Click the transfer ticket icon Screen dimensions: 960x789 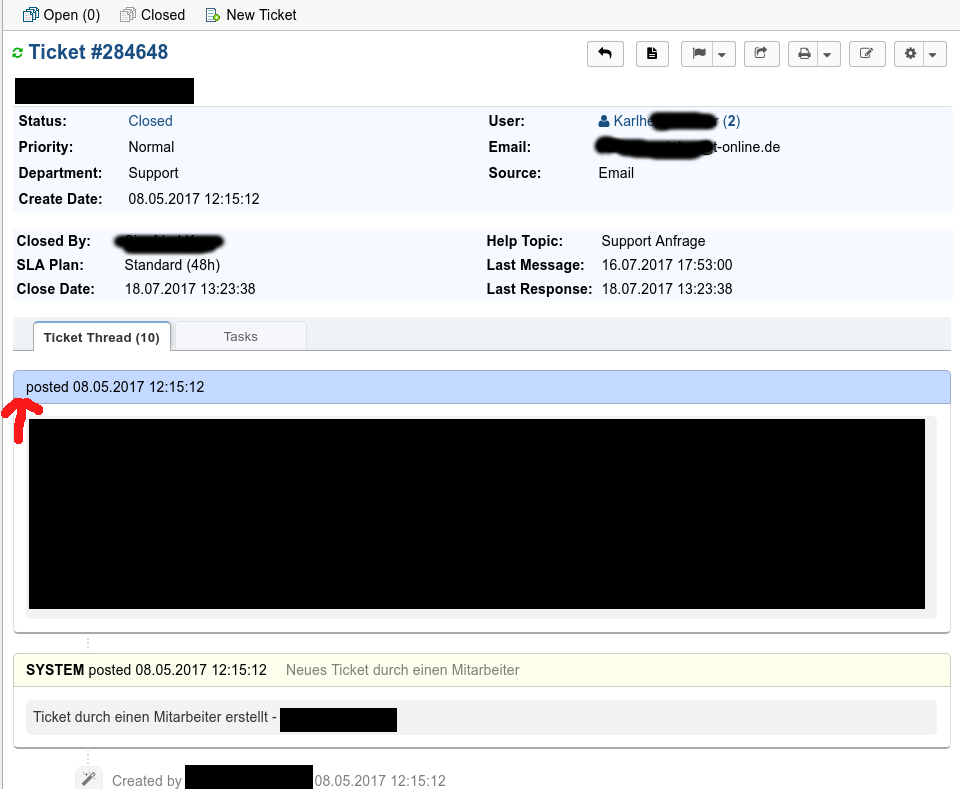tap(761, 53)
